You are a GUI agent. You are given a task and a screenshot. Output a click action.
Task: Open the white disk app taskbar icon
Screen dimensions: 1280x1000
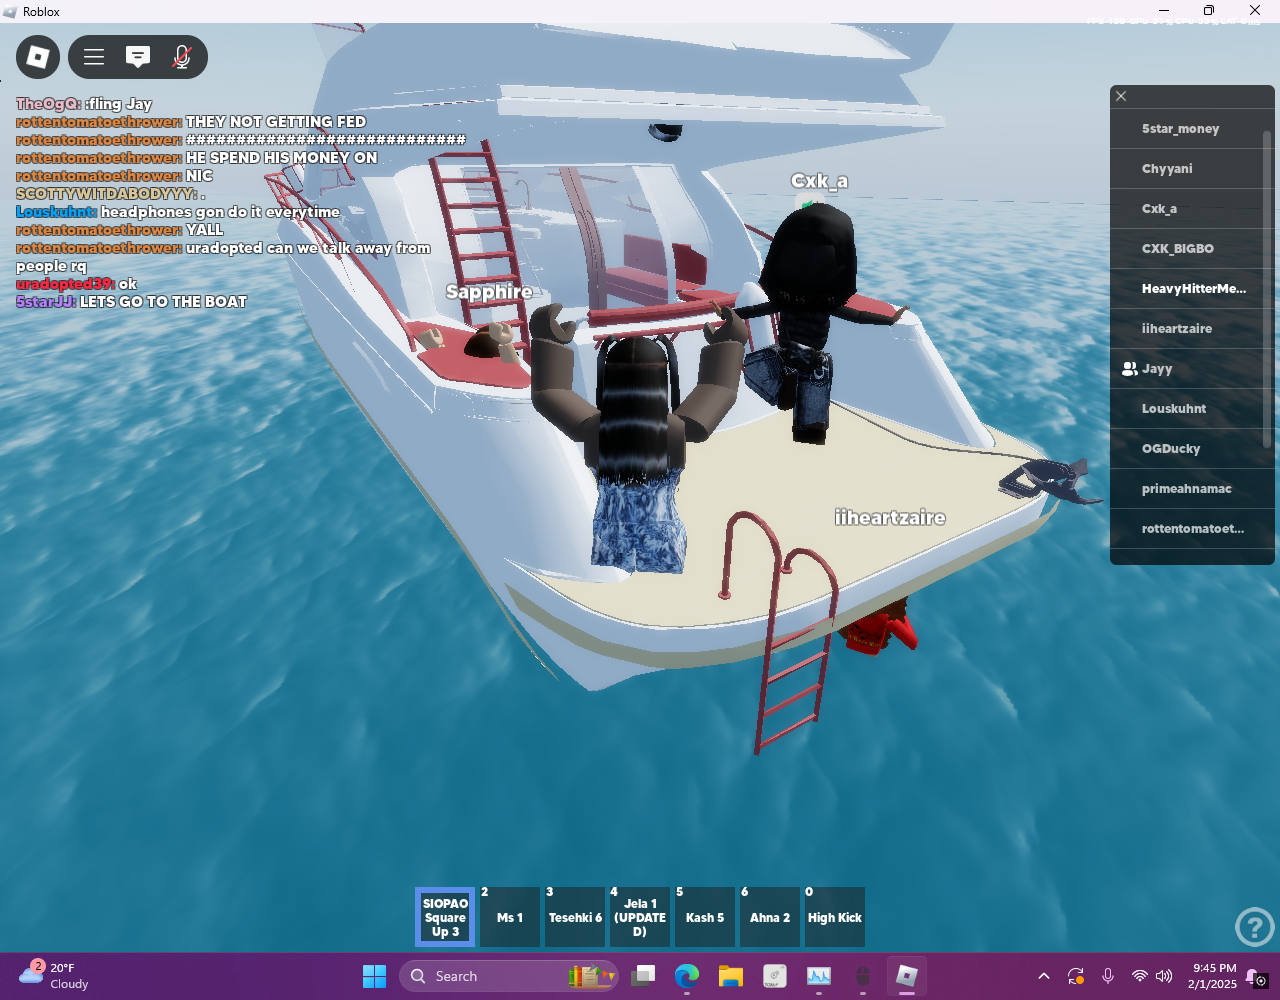(x=775, y=976)
